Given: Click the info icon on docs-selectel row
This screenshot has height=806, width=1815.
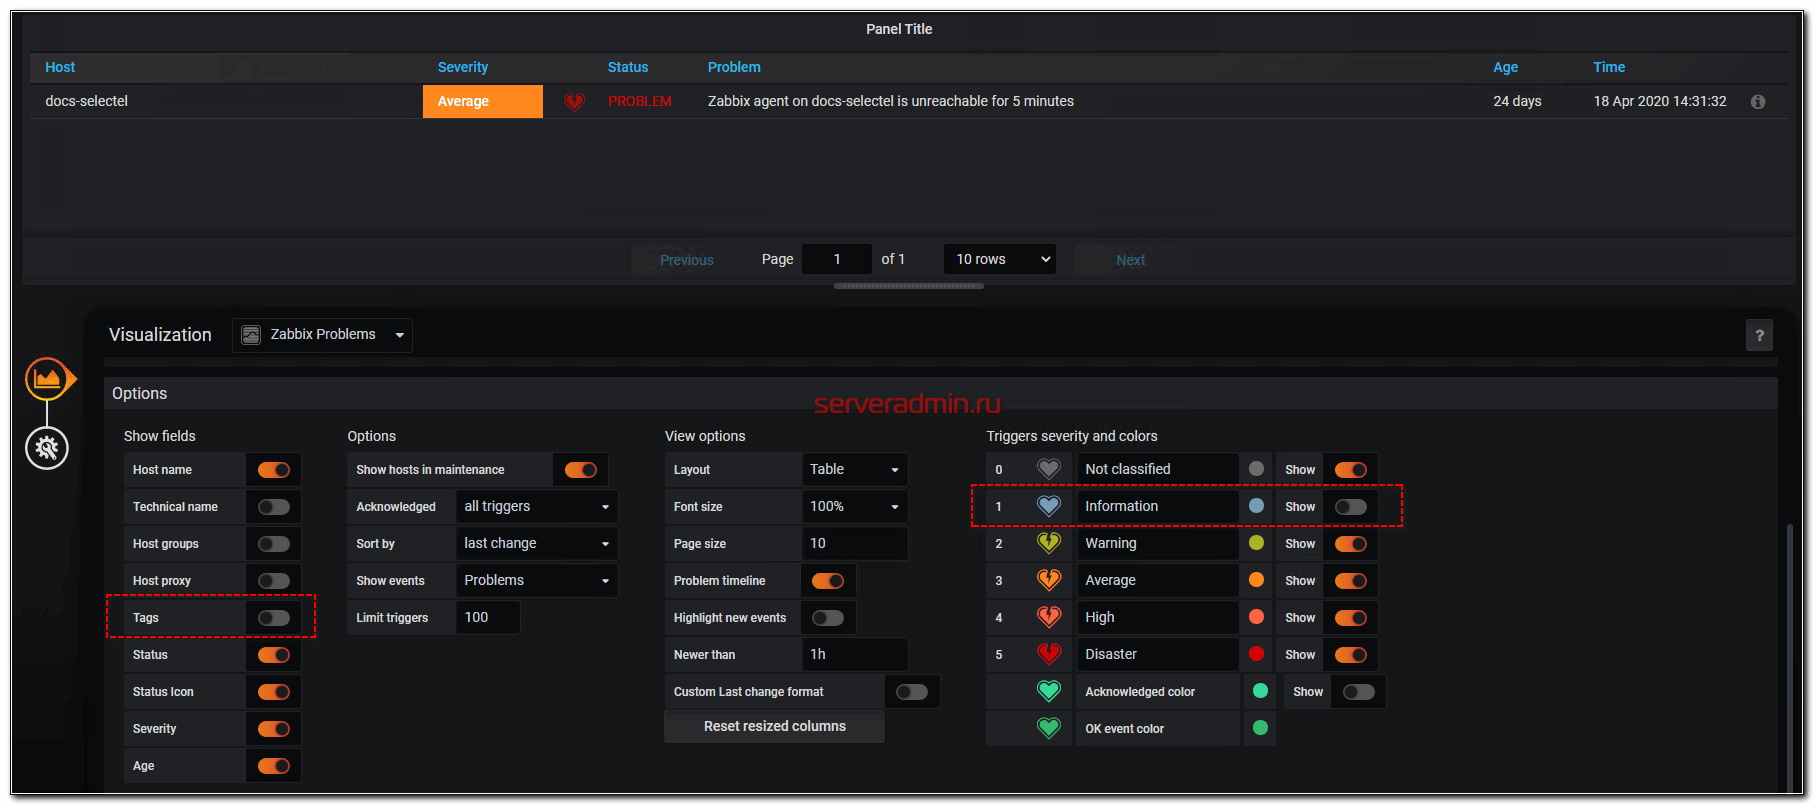Looking at the screenshot, I should tap(1757, 102).
